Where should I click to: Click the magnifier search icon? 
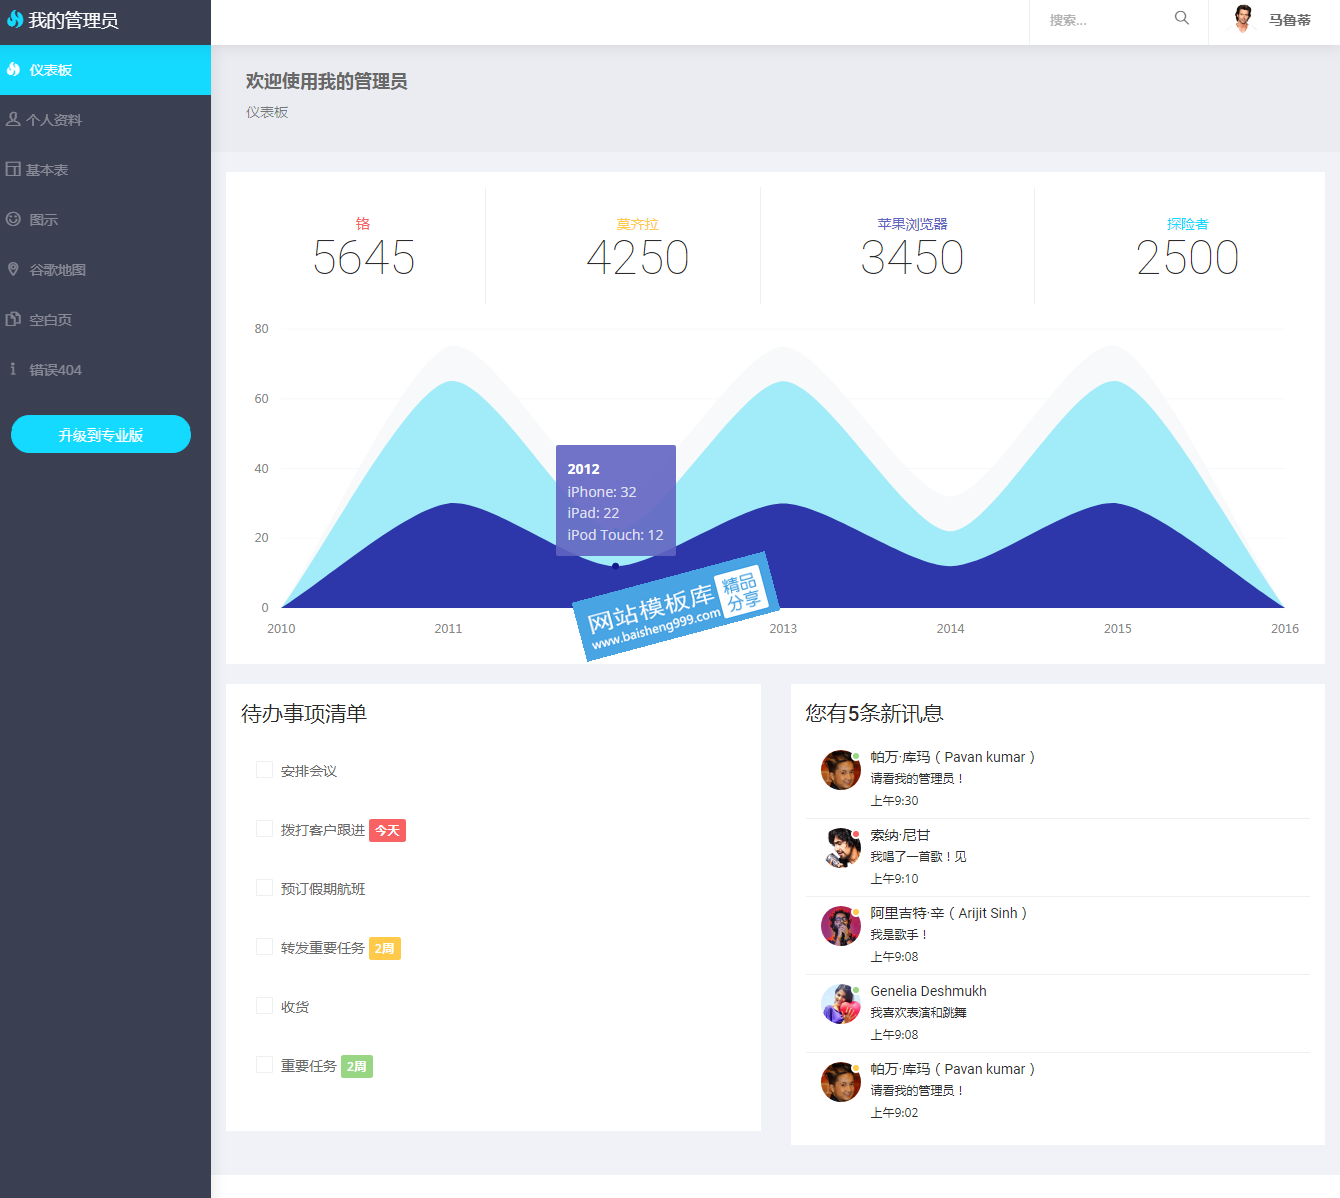pyautogui.click(x=1182, y=18)
